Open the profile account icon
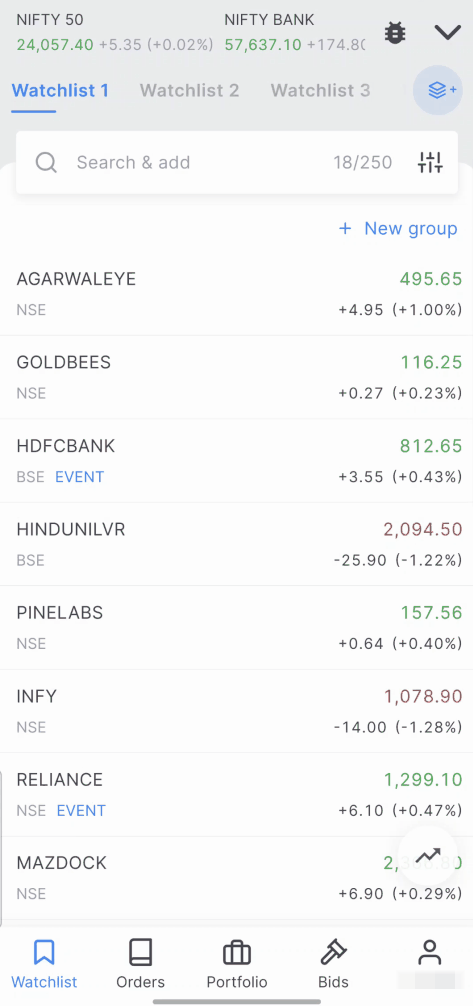This screenshot has width=473, height=1006. (x=429, y=953)
